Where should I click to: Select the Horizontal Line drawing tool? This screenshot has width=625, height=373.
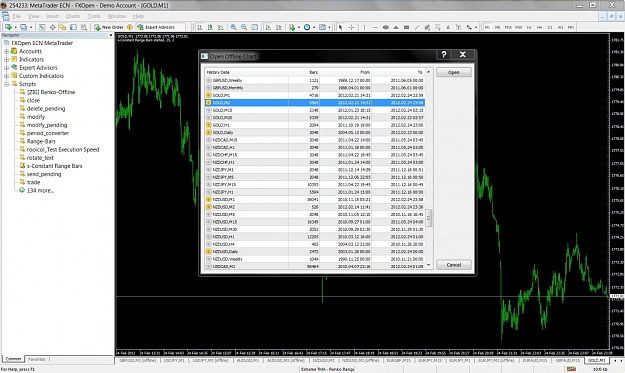click(x=375, y=27)
